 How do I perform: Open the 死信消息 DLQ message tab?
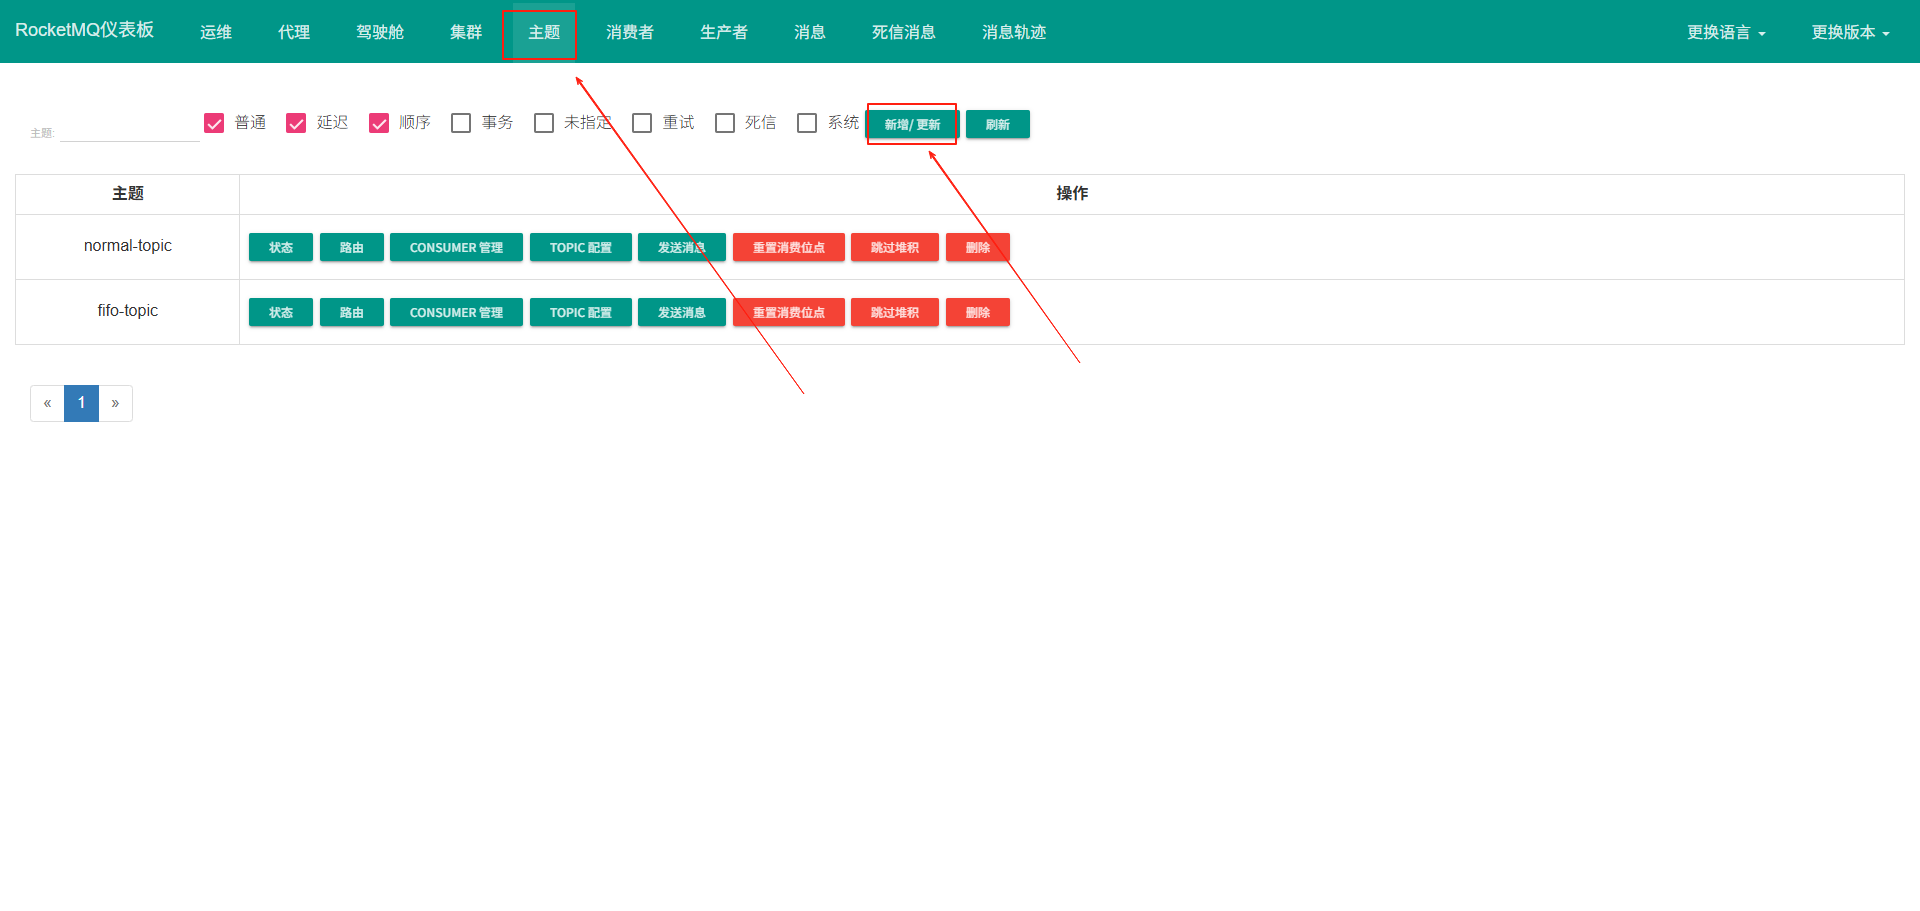904,32
